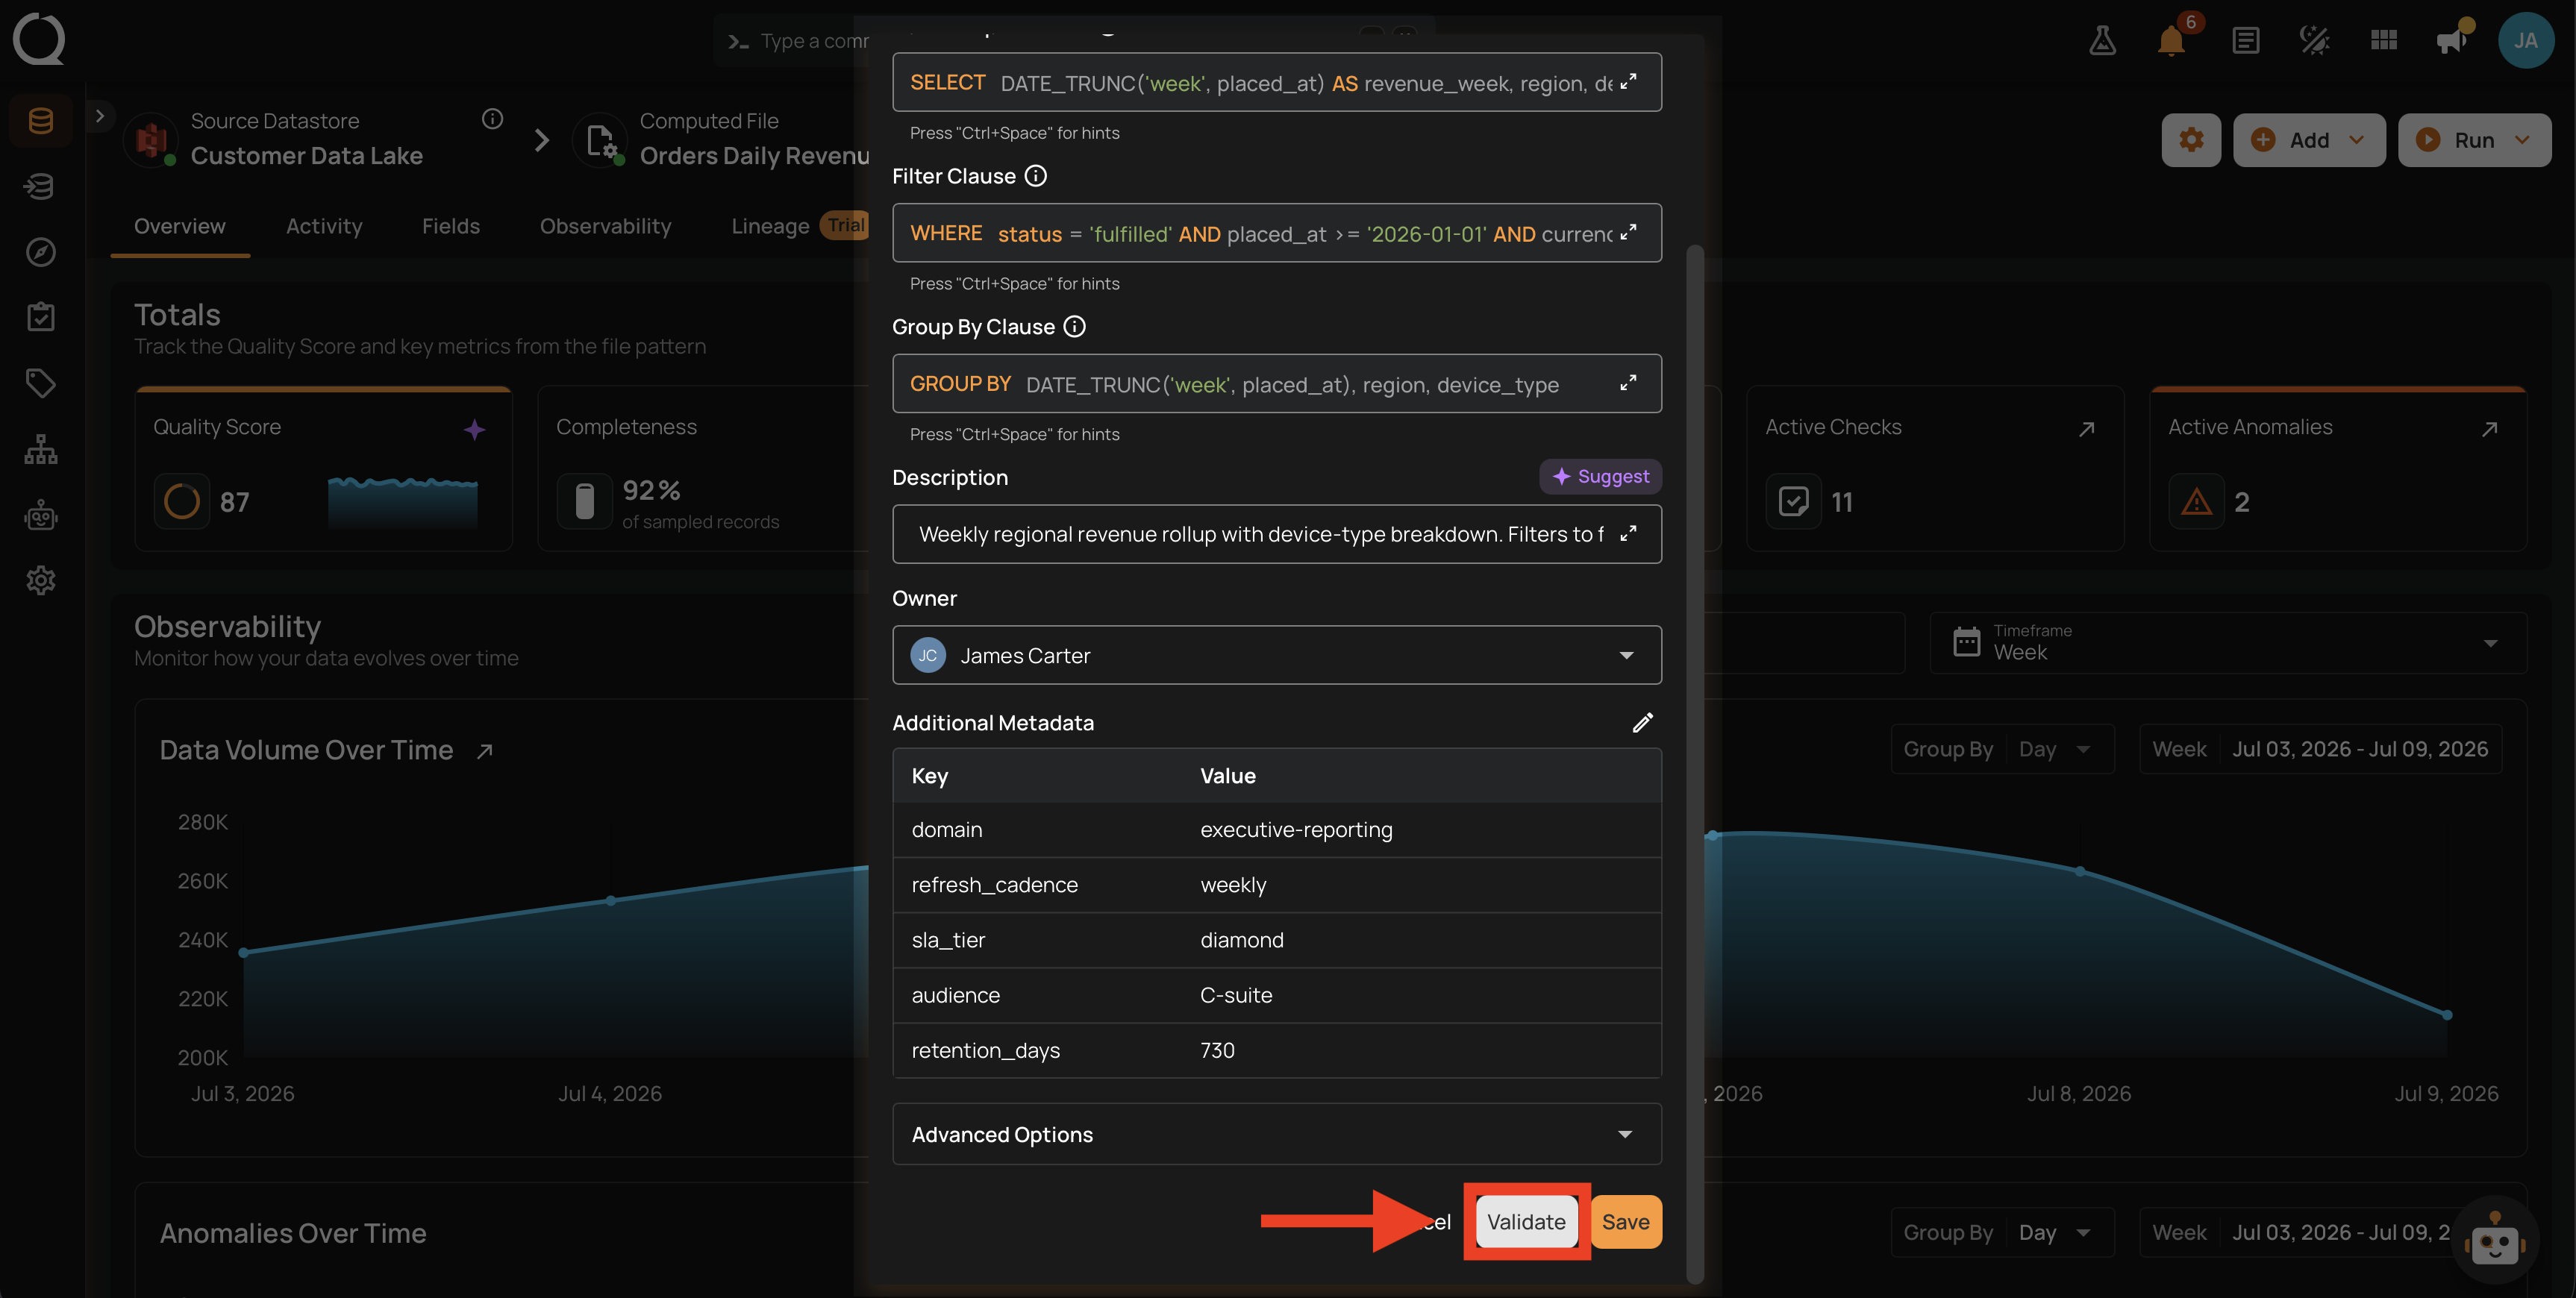This screenshot has height=1298, width=2576.
Task: Open the Tags sidebar icon
Action: [41, 383]
